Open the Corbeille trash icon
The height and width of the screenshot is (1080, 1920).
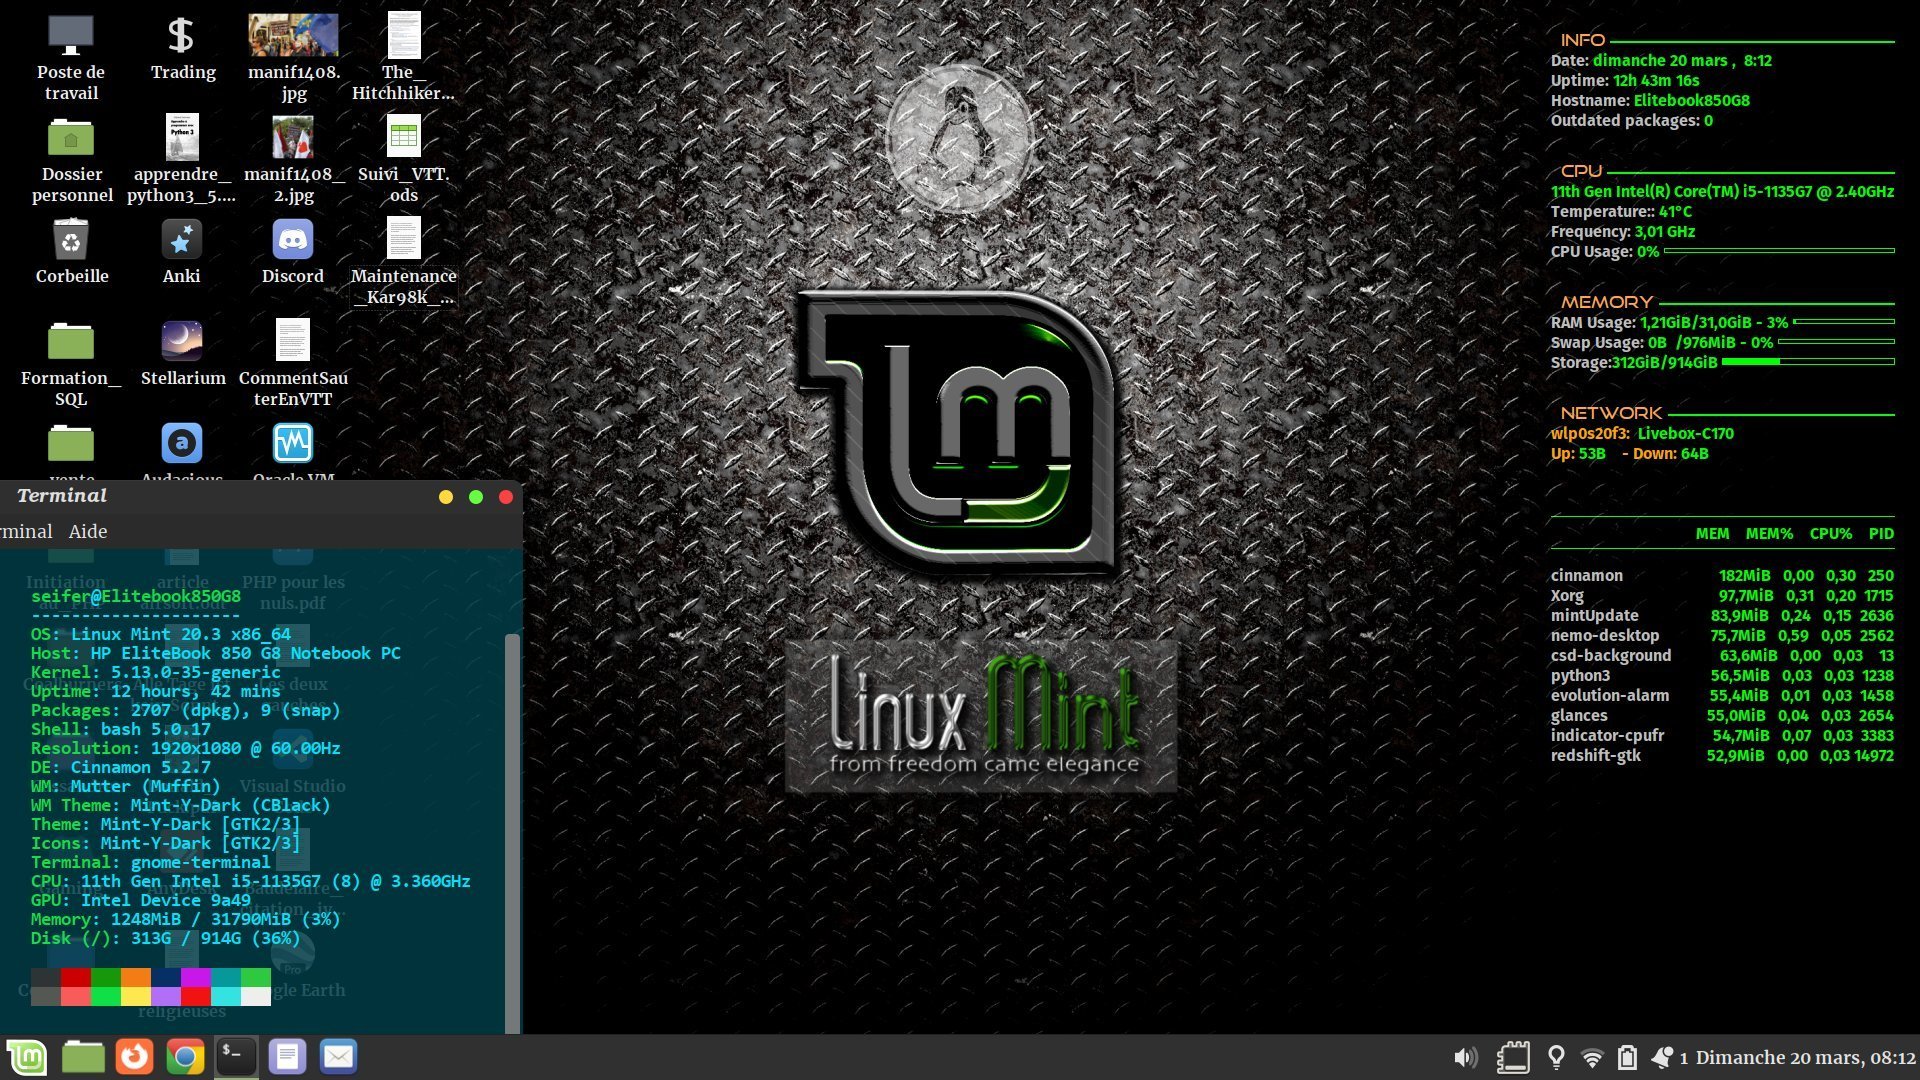click(71, 240)
